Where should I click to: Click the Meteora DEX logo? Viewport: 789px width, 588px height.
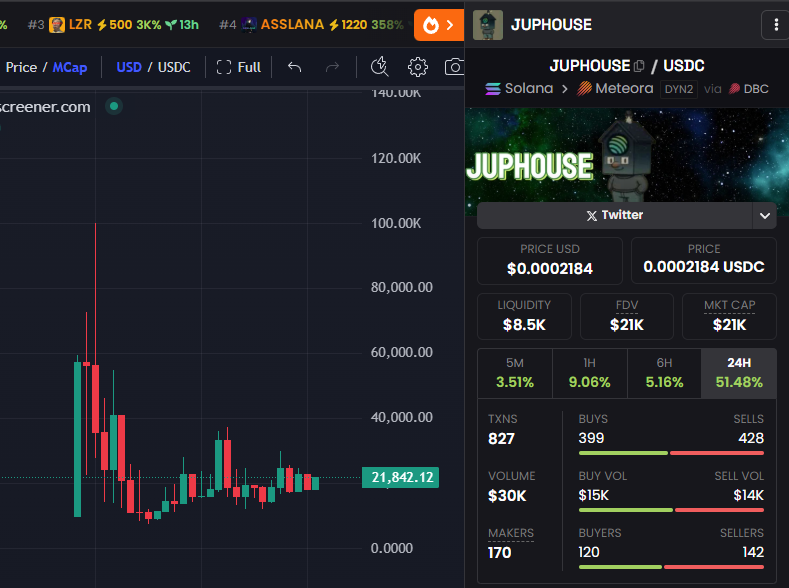pos(584,89)
